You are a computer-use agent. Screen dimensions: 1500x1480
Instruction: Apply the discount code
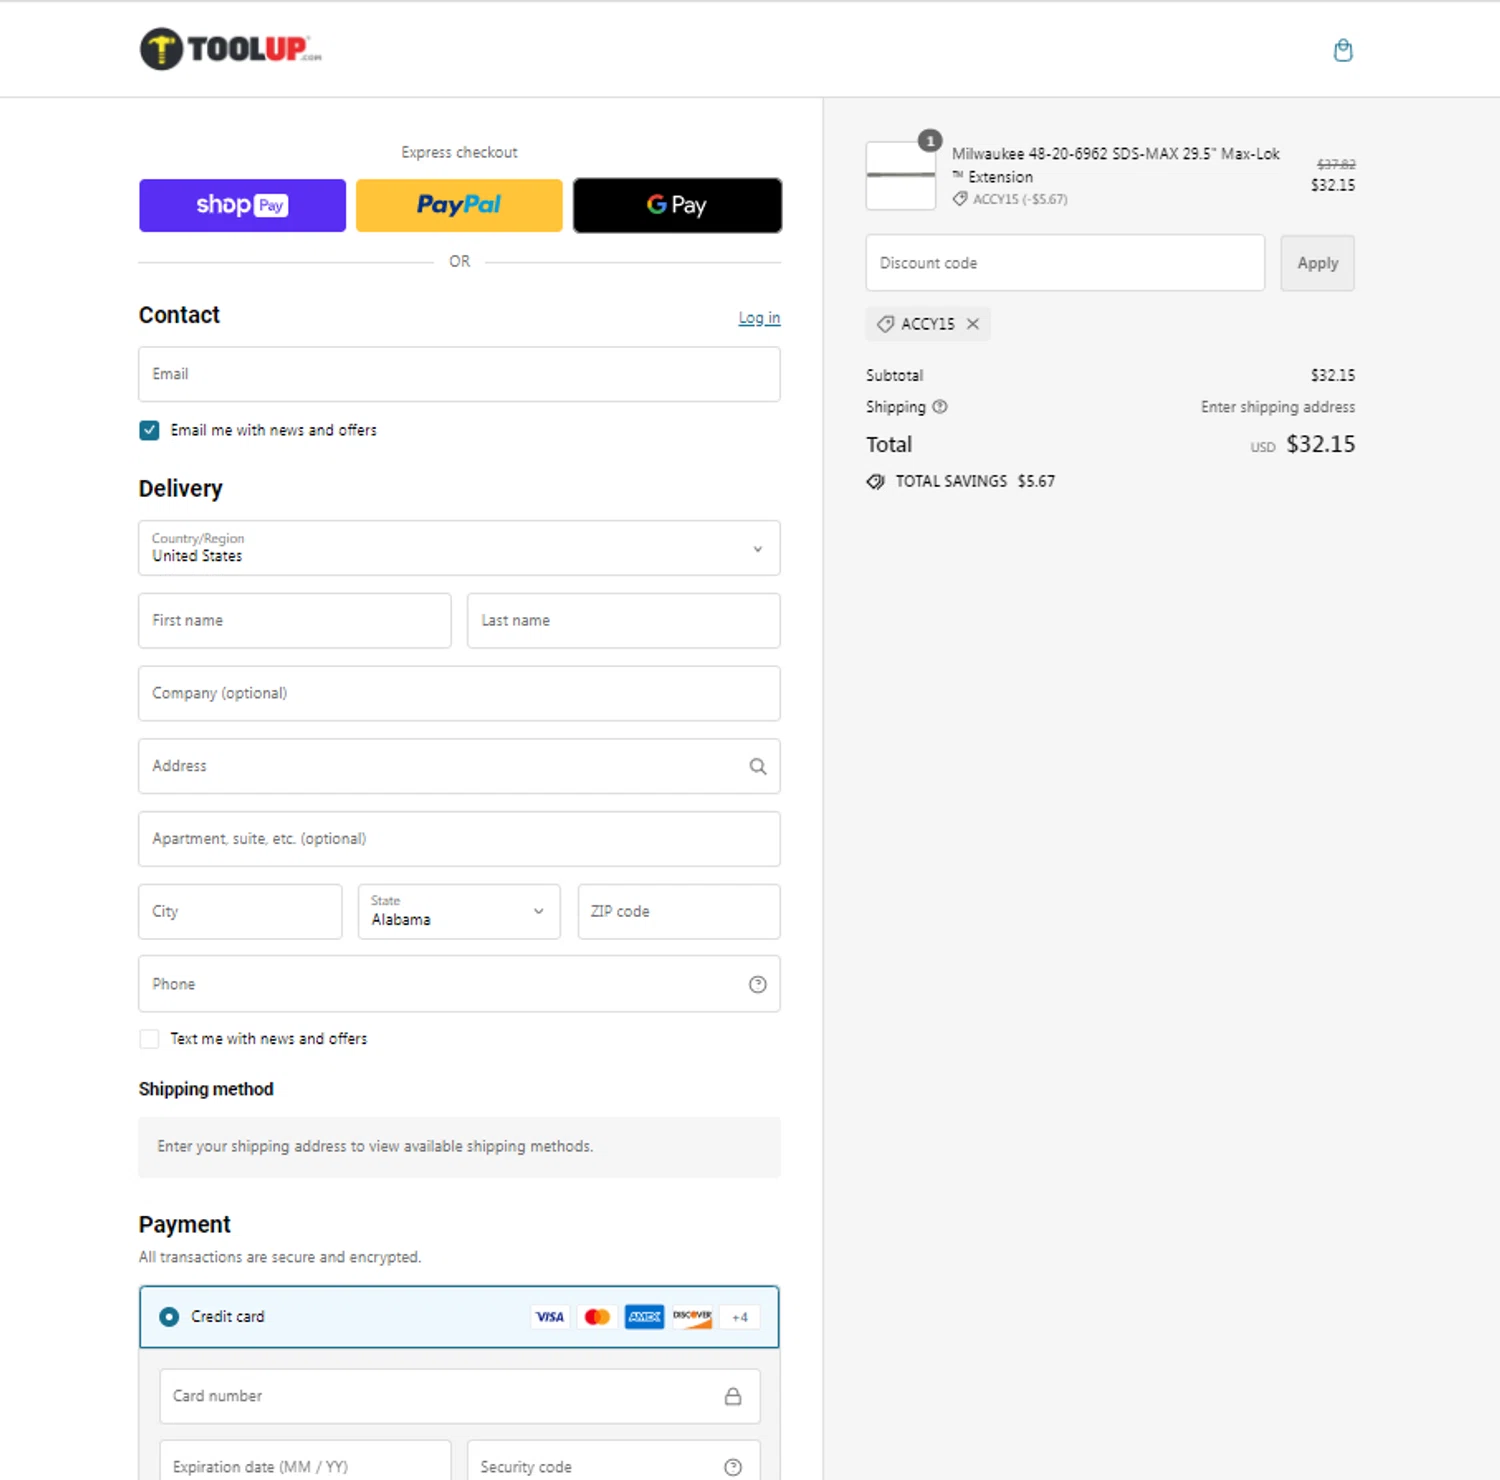pyautogui.click(x=1317, y=264)
